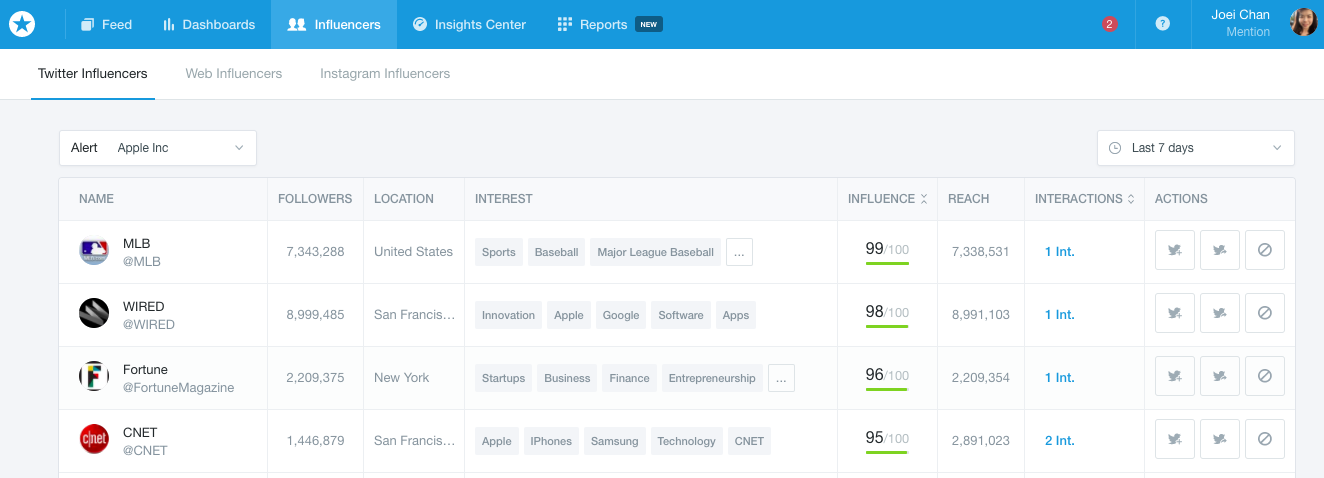Click the follower count 7,343,288
The height and width of the screenshot is (478, 1324).
coord(315,252)
